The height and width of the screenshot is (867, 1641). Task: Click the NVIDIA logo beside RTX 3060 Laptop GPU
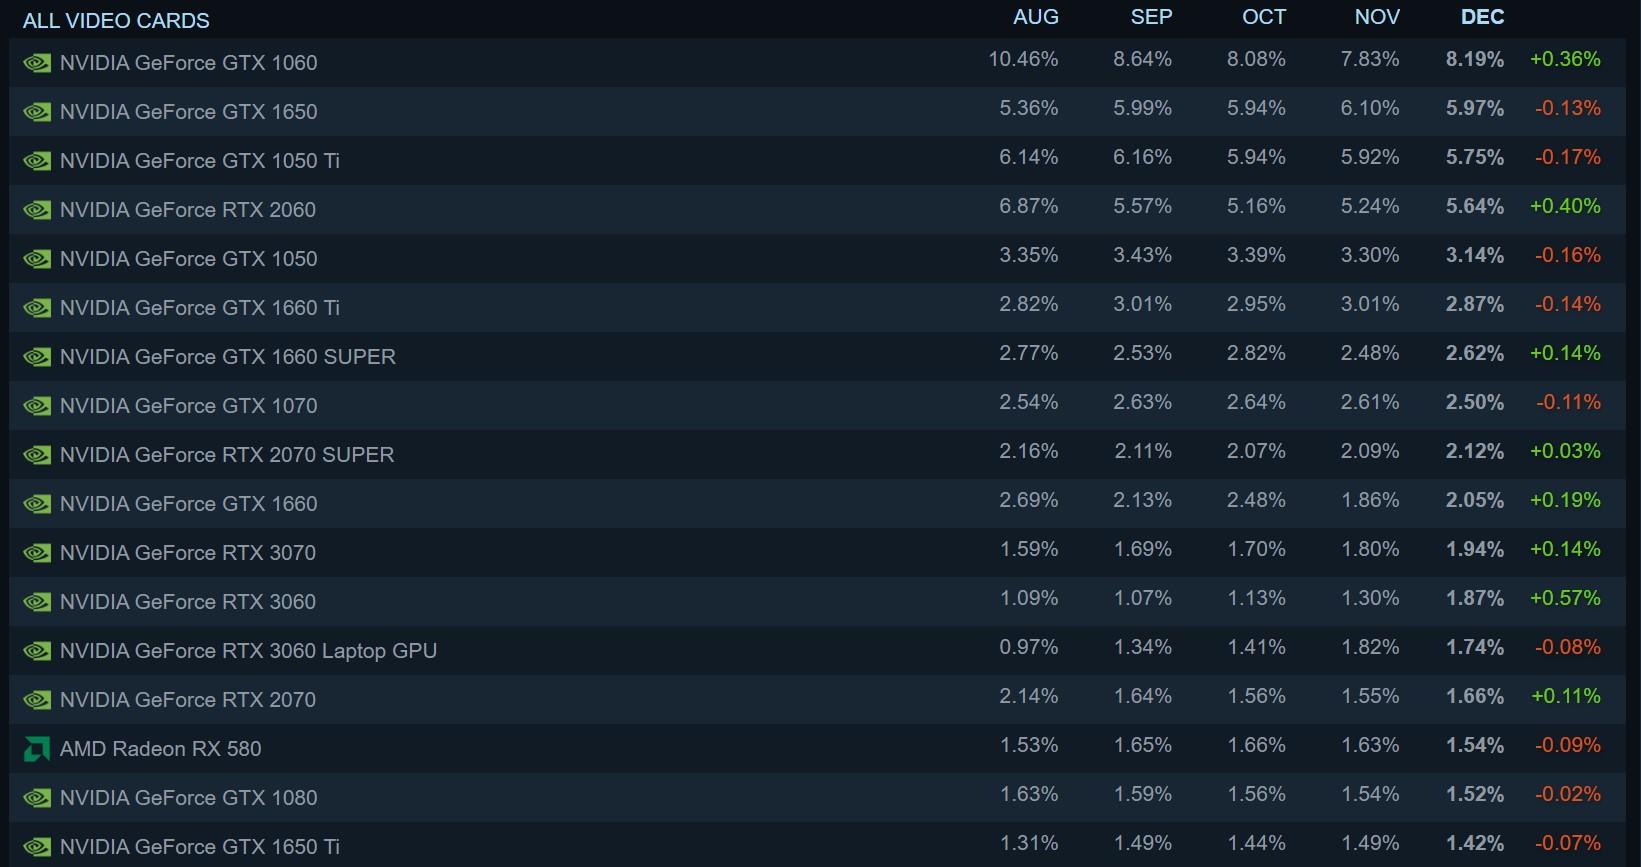[x=37, y=651]
